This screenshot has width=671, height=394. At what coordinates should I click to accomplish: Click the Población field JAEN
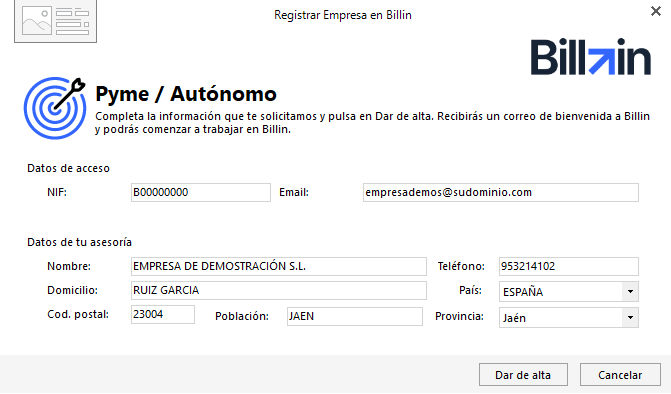point(355,317)
